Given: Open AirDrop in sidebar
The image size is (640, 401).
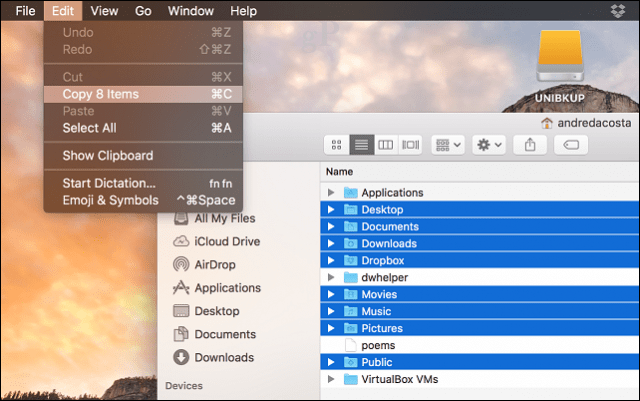Looking at the screenshot, I should (x=204, y=265).
